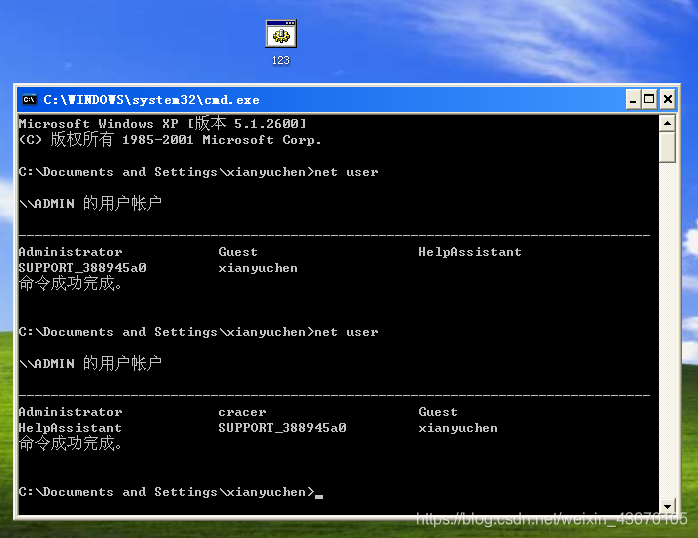Click the console vertical scrollbar thumb

667,147
